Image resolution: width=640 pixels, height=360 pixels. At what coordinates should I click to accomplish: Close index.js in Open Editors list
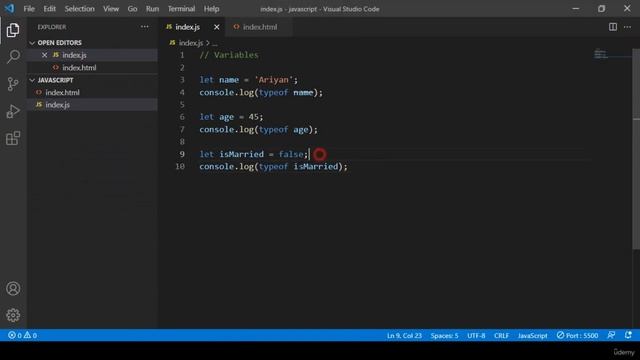click(x=44, y=55)
